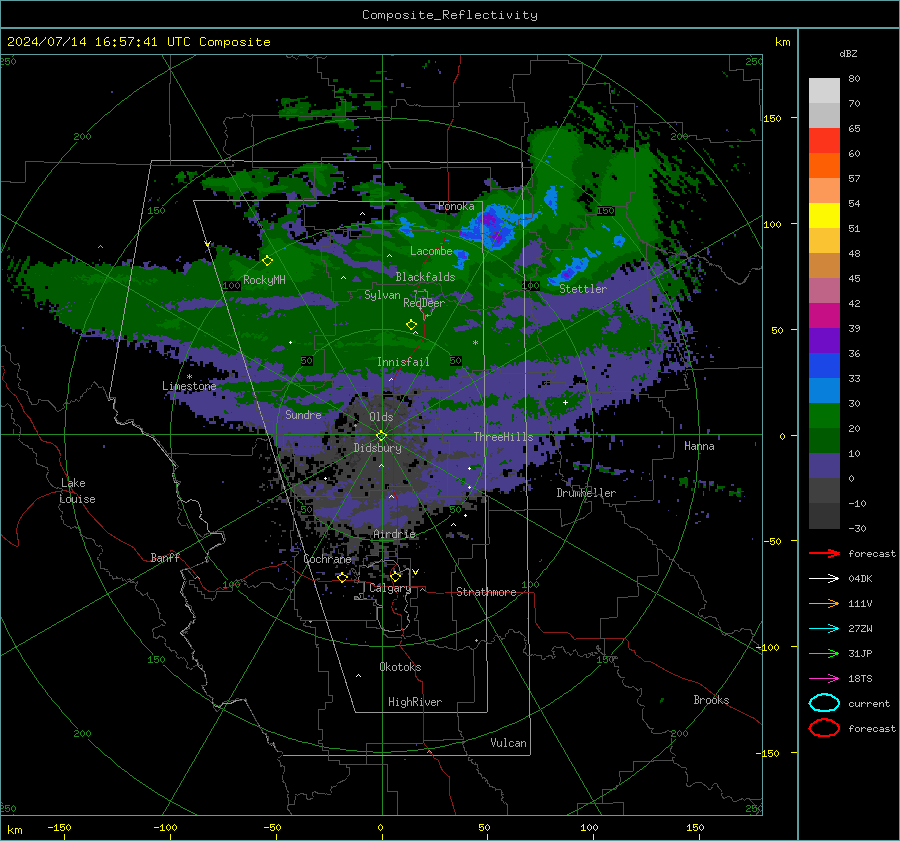Click the Olds town label
The height and width of the screenshot is (841, 900).
tap(381, 417)
